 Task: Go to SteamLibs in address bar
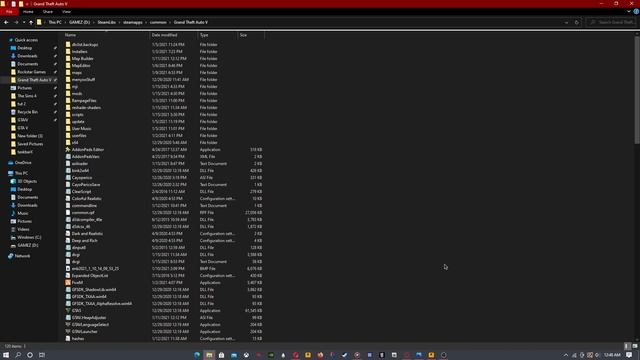[x=107, y=22]
